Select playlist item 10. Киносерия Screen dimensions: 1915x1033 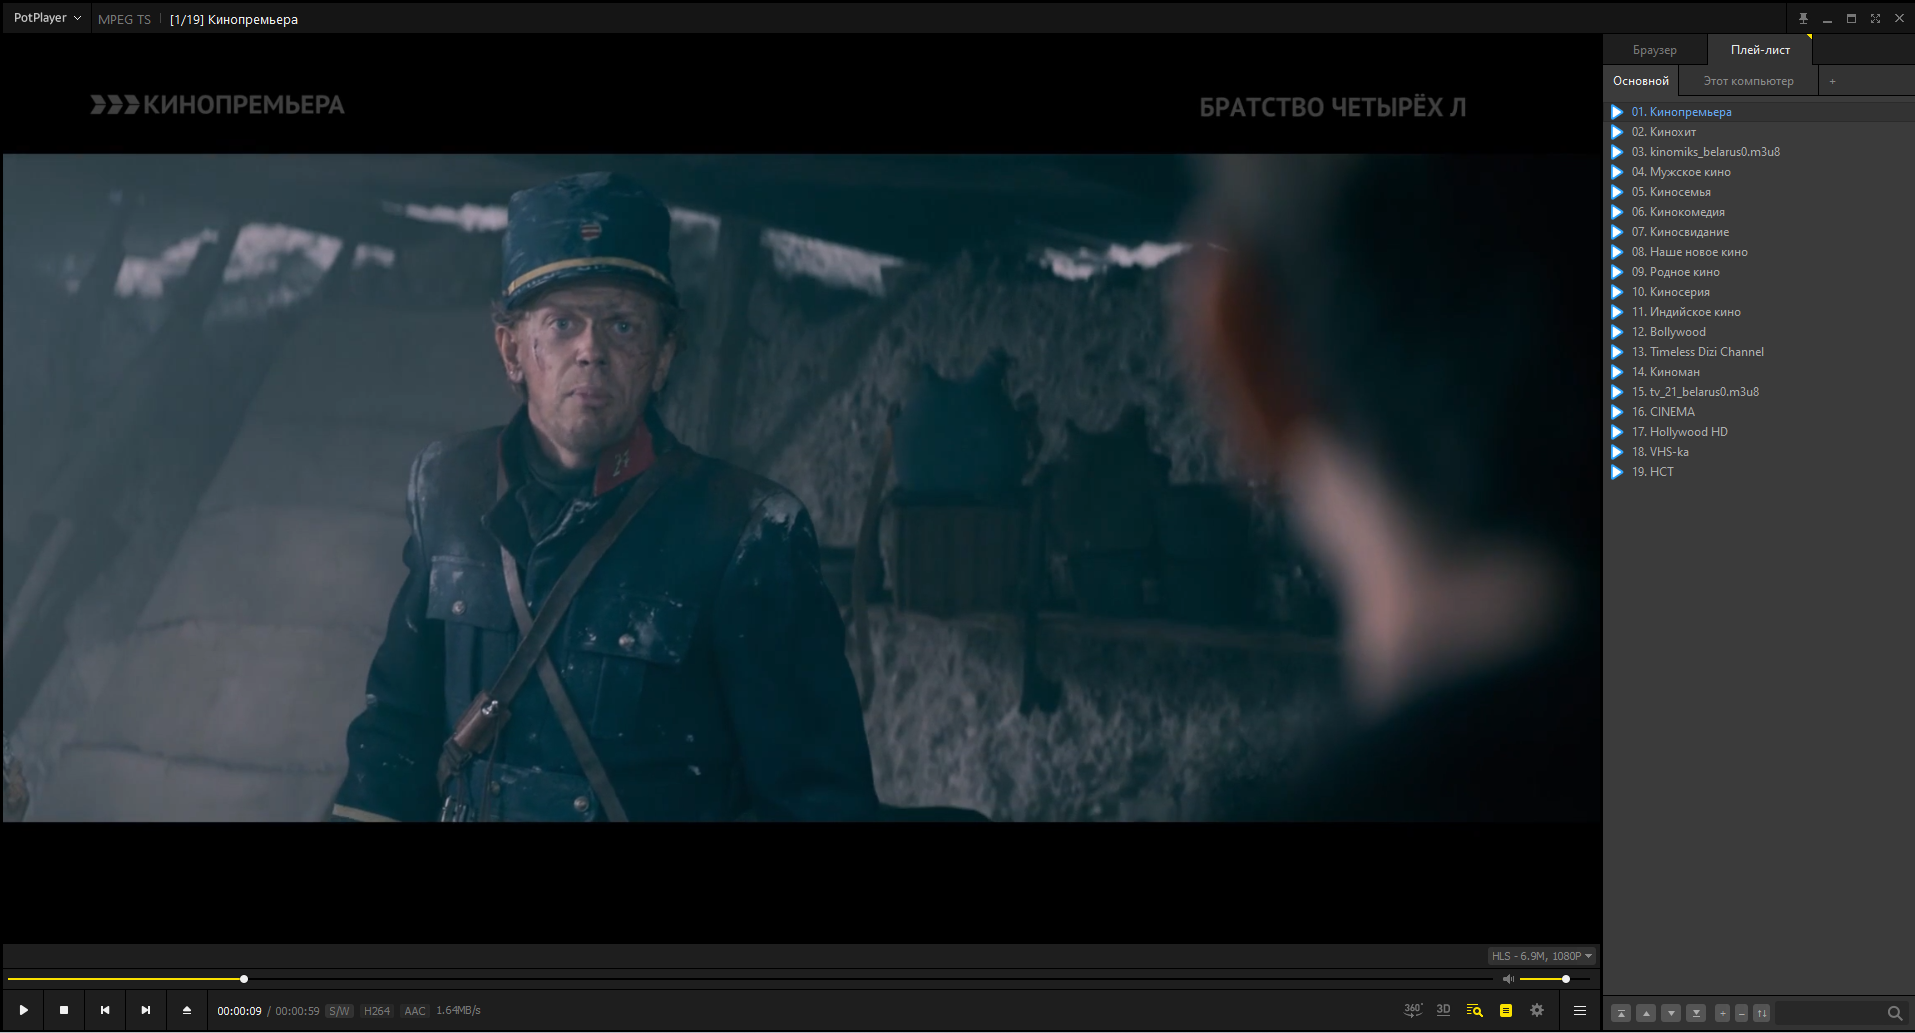(1760, 292)
